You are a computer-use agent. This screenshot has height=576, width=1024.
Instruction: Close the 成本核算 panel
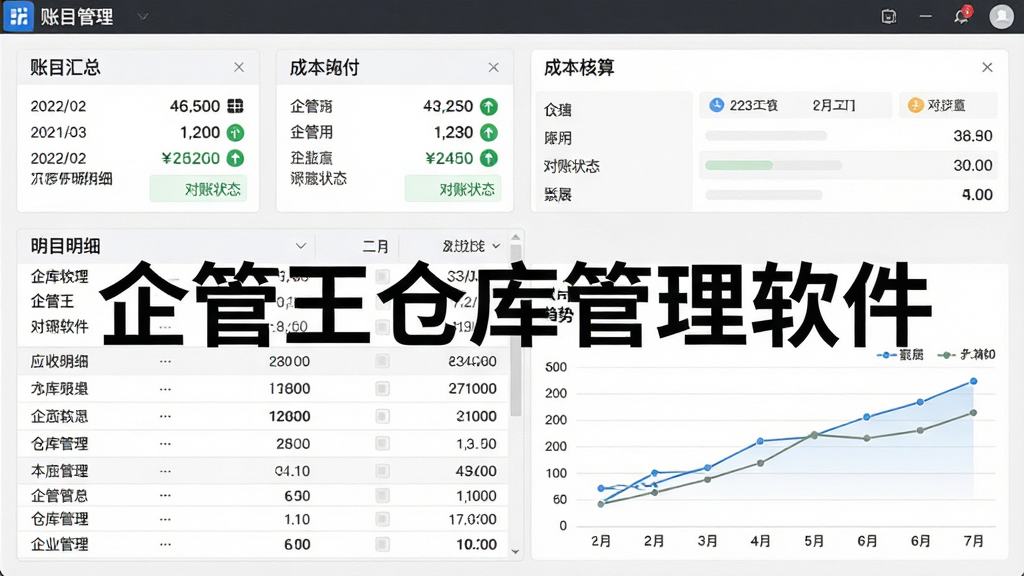pyautogui.click(x=987, y=67)
